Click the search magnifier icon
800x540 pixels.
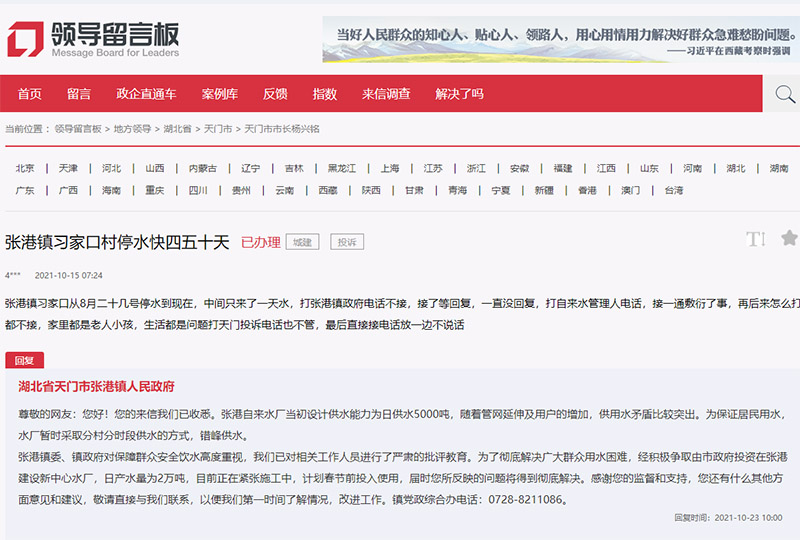coord(785,94)
